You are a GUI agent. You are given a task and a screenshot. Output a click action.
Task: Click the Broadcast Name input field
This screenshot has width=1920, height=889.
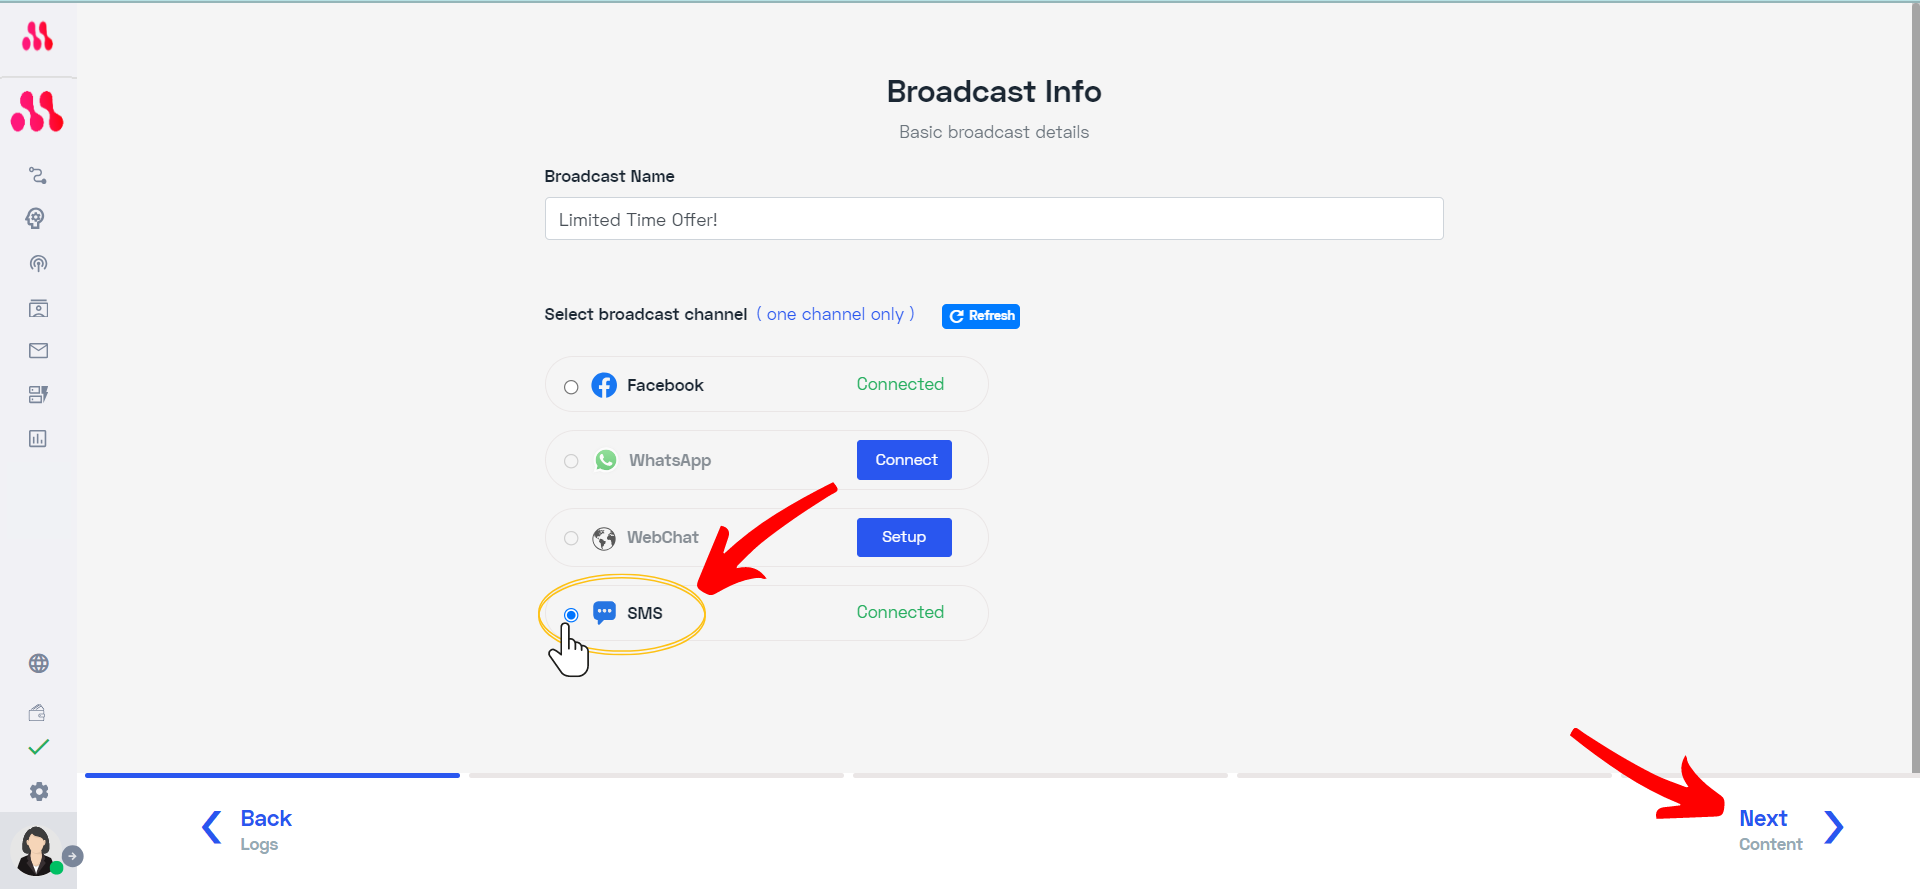coord(994,219)
